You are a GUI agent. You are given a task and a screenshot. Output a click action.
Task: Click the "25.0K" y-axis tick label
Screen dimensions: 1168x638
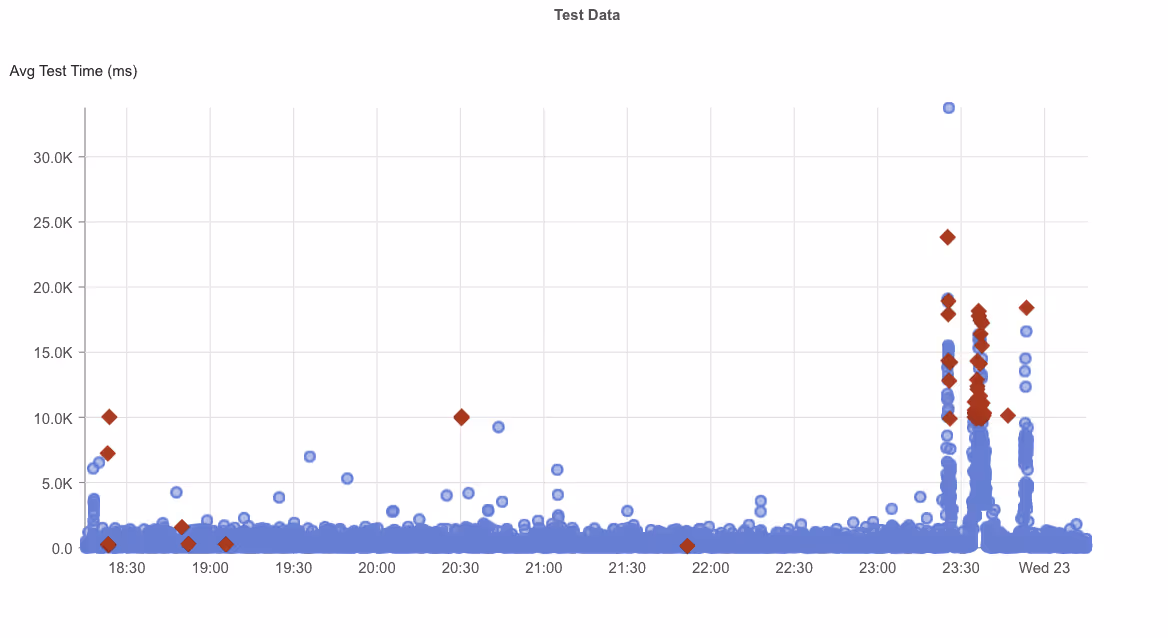click(53, 223)
